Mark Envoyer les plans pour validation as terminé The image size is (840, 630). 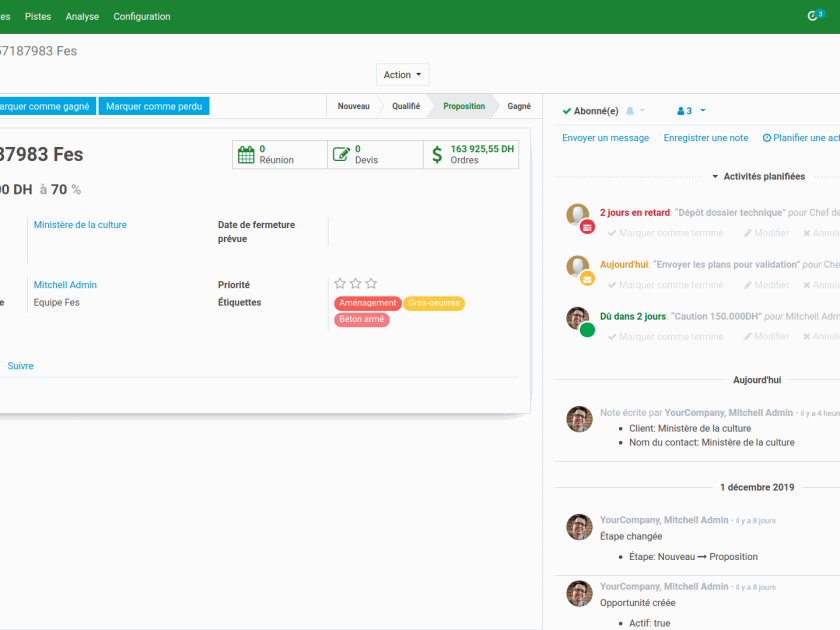click(666, 284)
